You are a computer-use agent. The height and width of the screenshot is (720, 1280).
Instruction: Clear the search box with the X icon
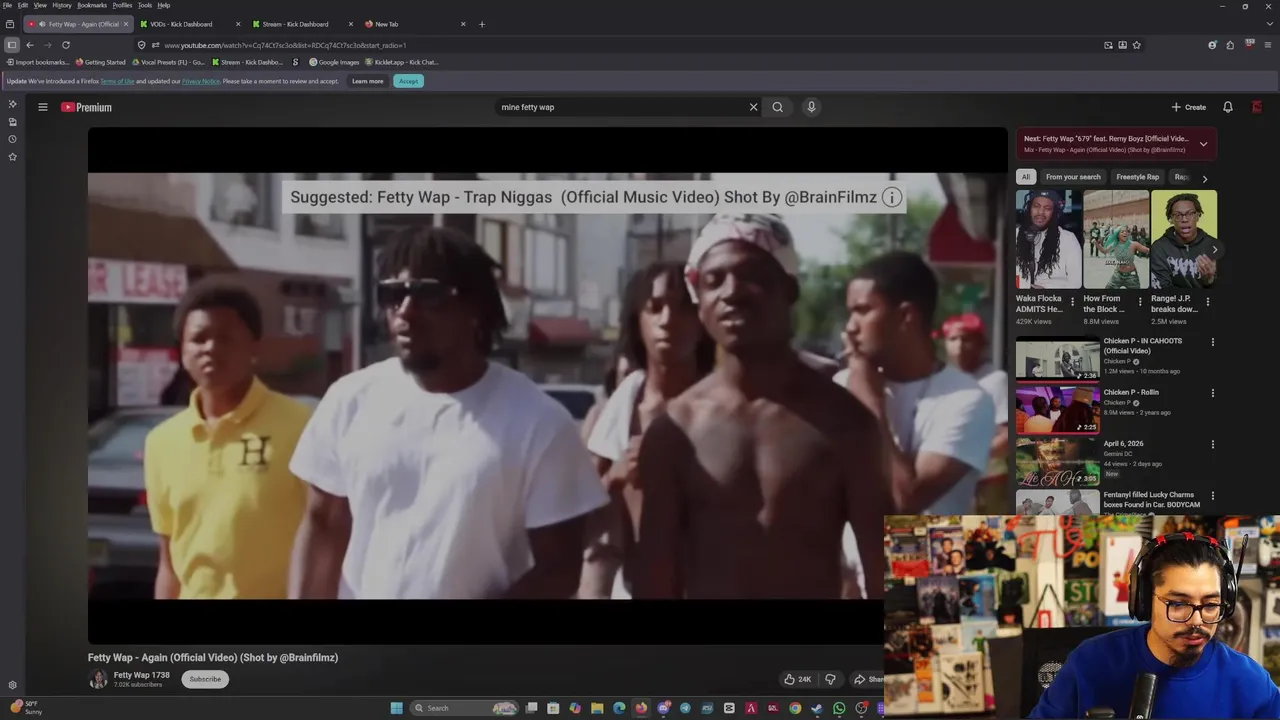(754, 107)
